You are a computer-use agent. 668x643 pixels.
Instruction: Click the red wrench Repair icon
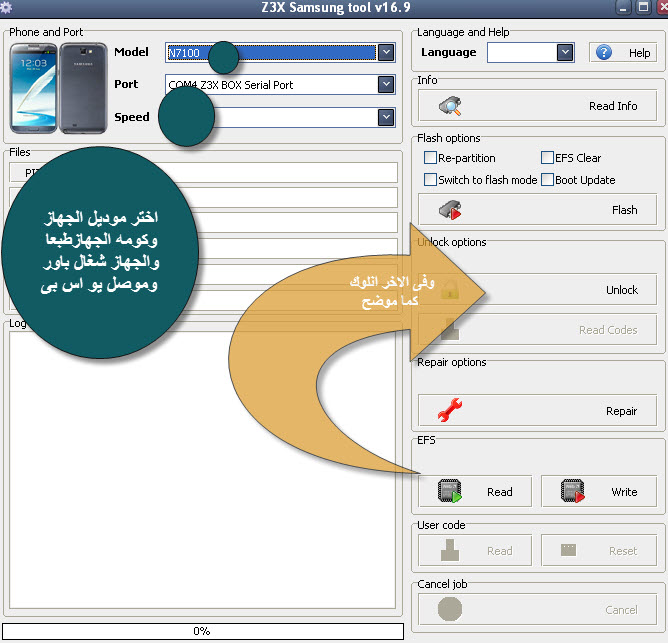(x=450, y=410)
